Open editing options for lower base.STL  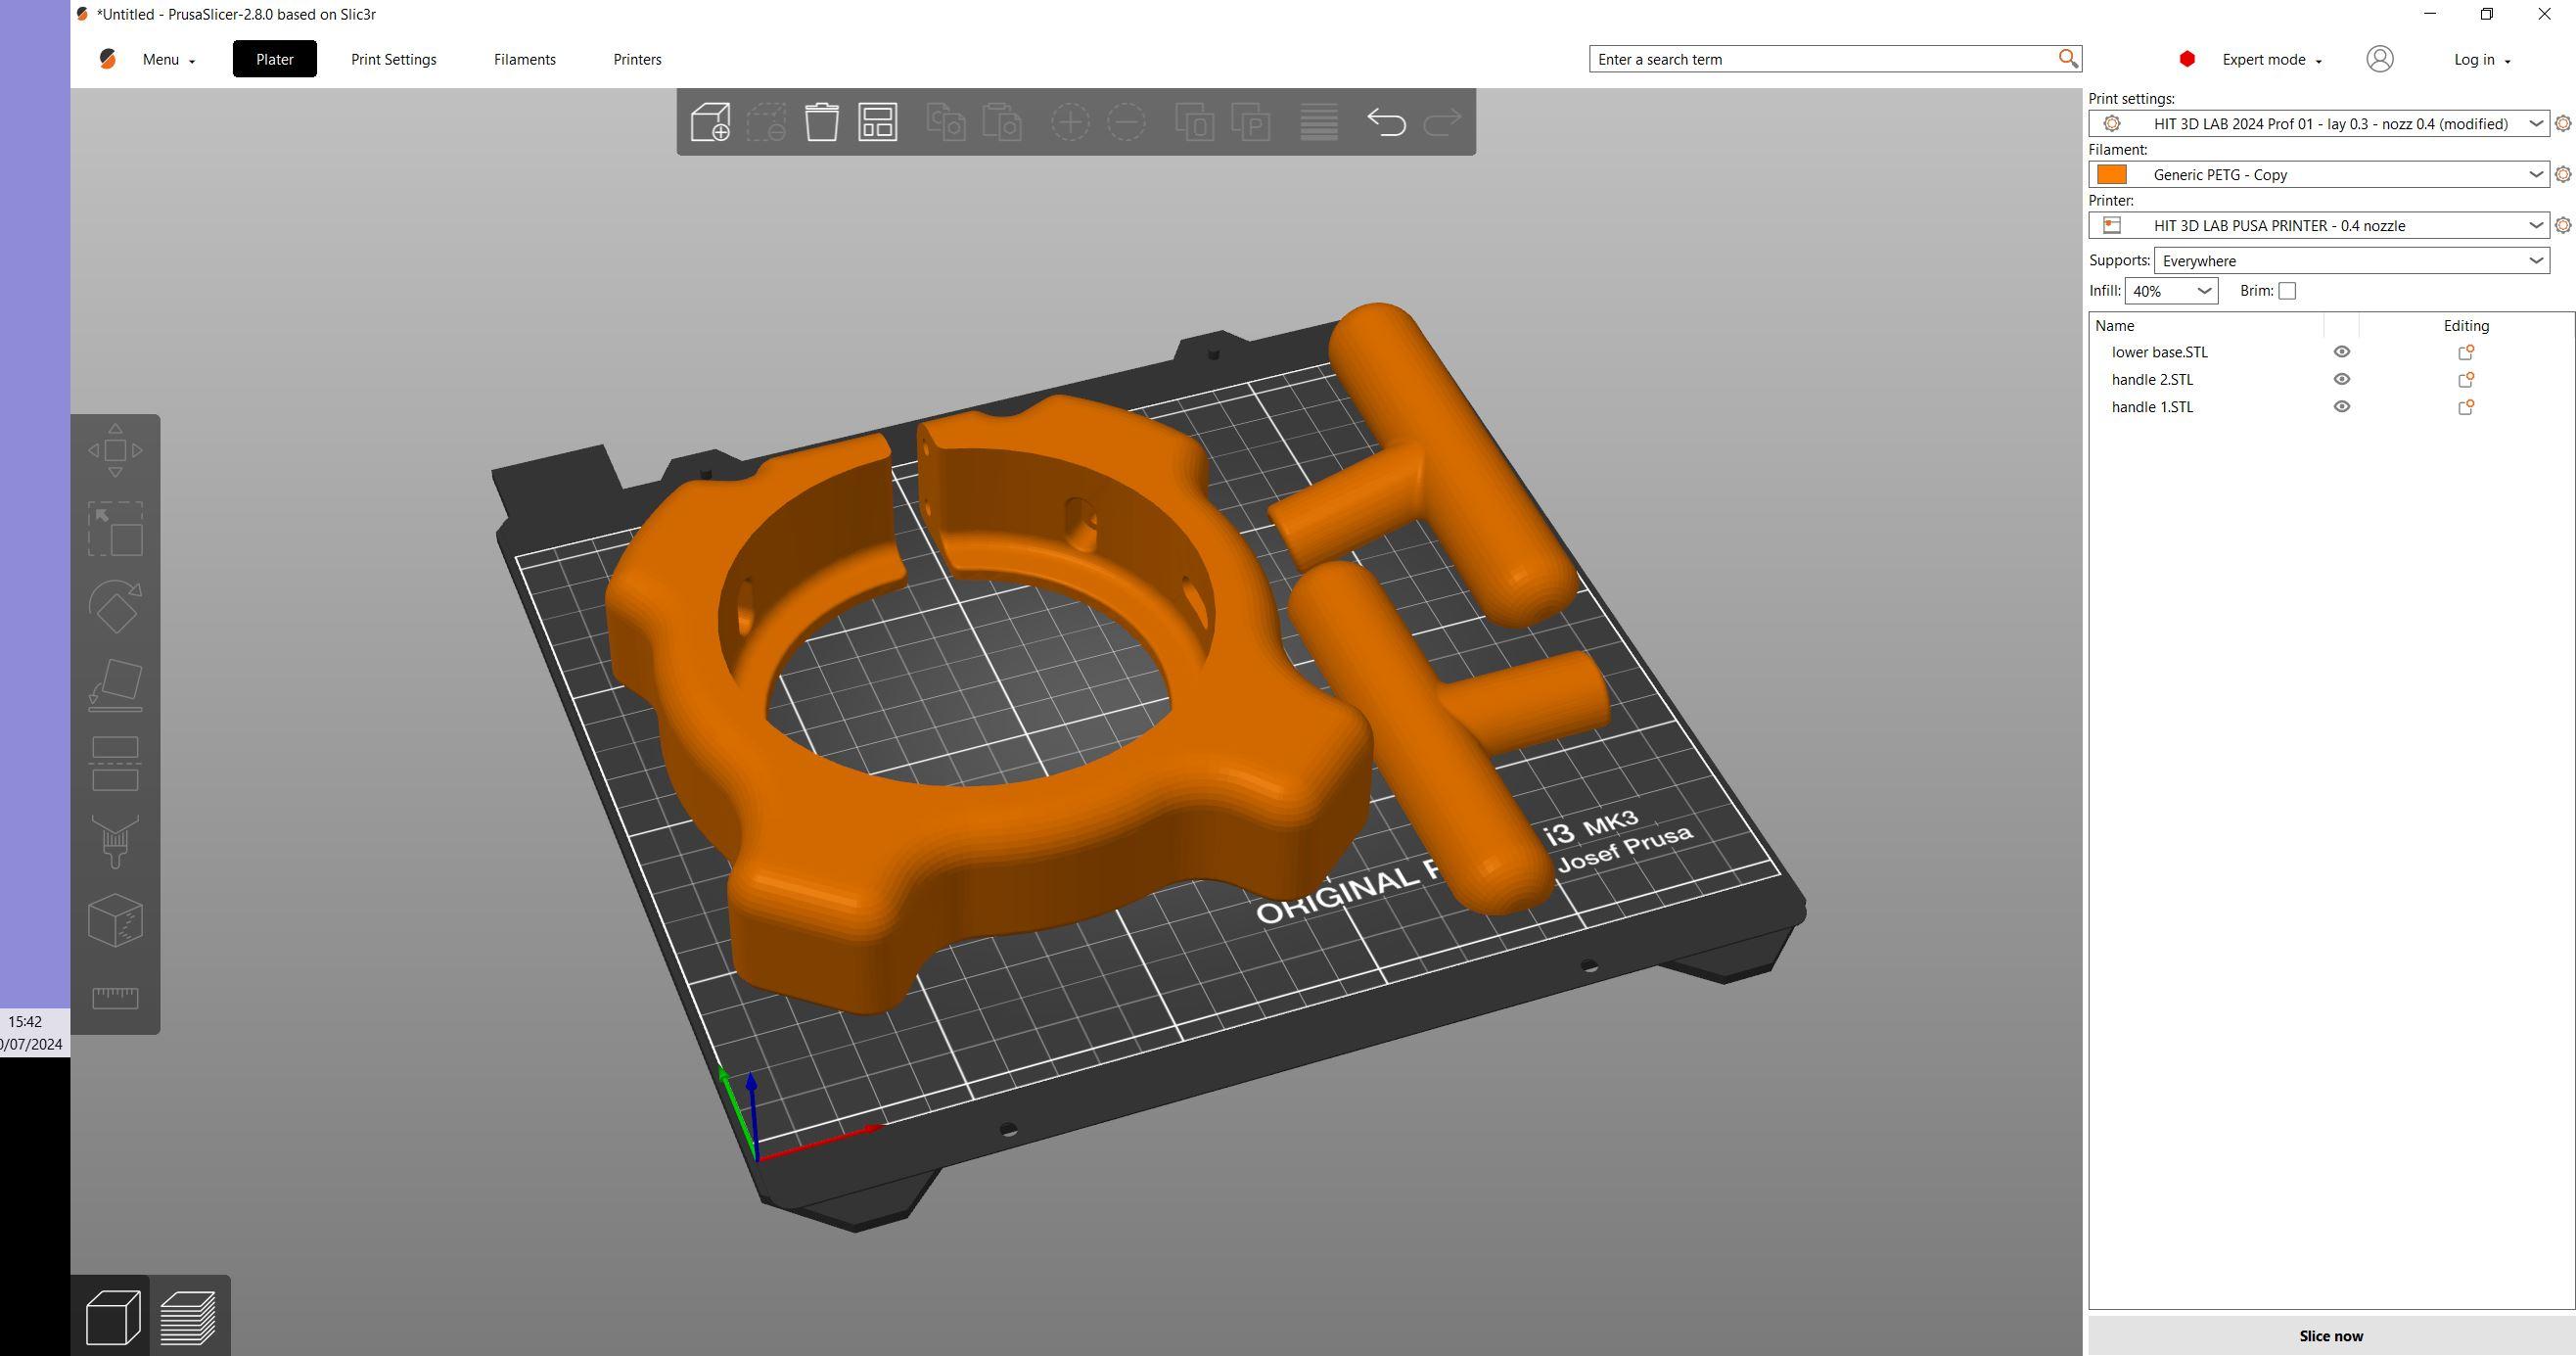(x=2466, y=352)
